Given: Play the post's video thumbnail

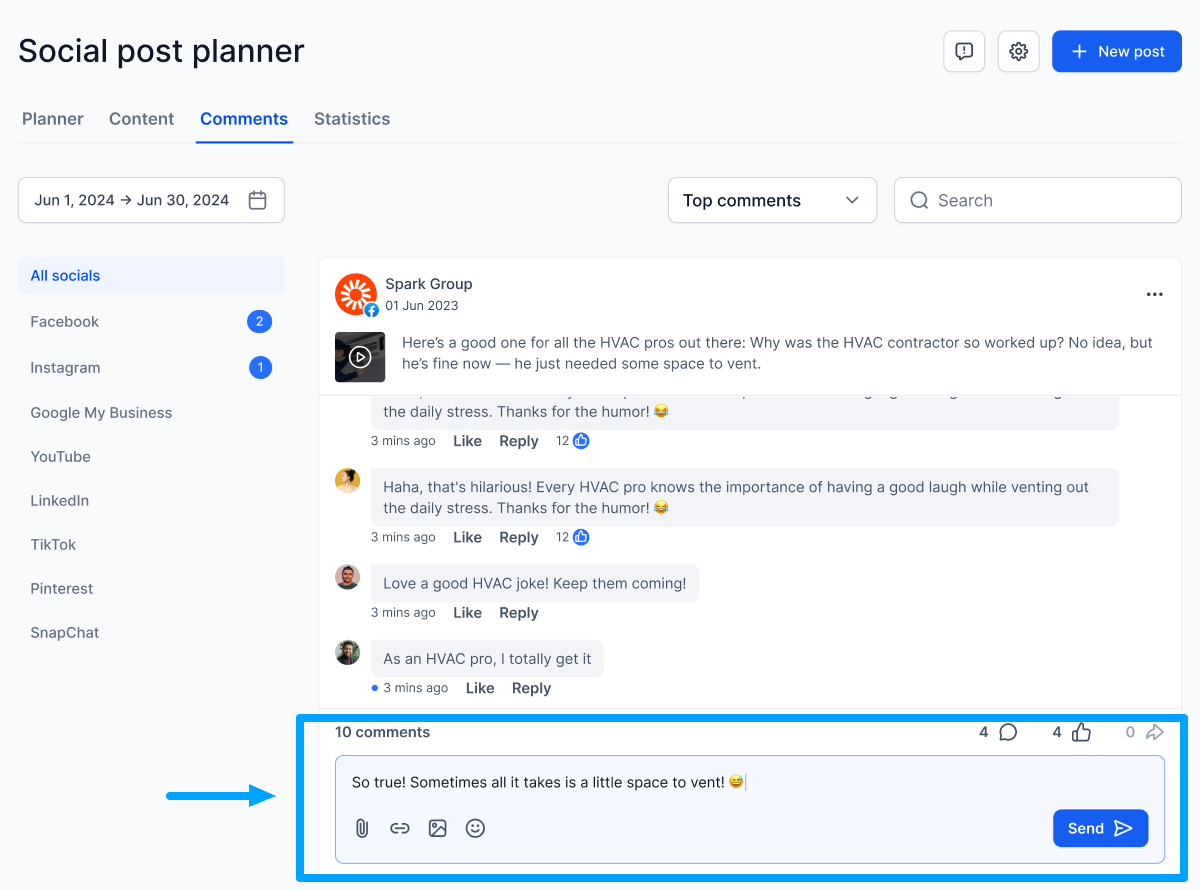Looking at the screenshot, I should 360,357.
